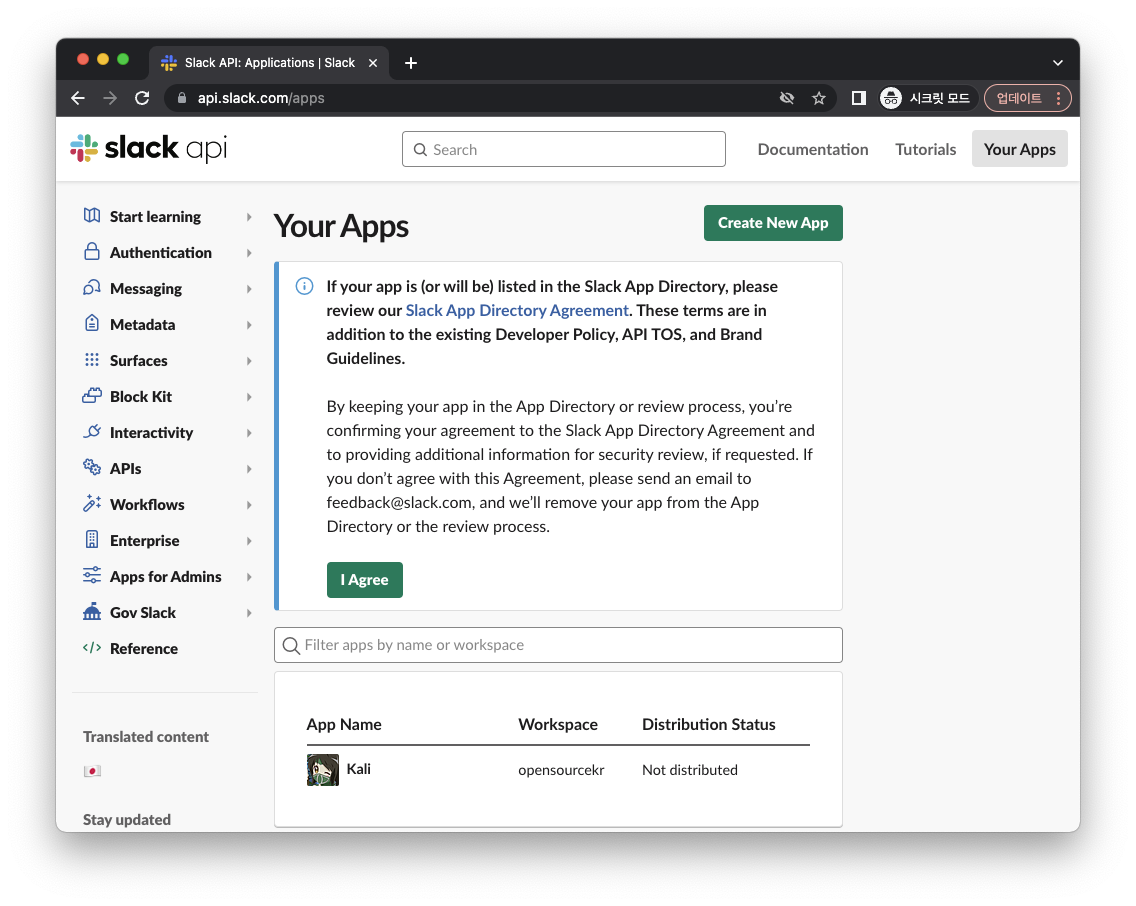Click the Authentication lock icon
Viewport: 1136px width, 906px height.
coord(92,251)
